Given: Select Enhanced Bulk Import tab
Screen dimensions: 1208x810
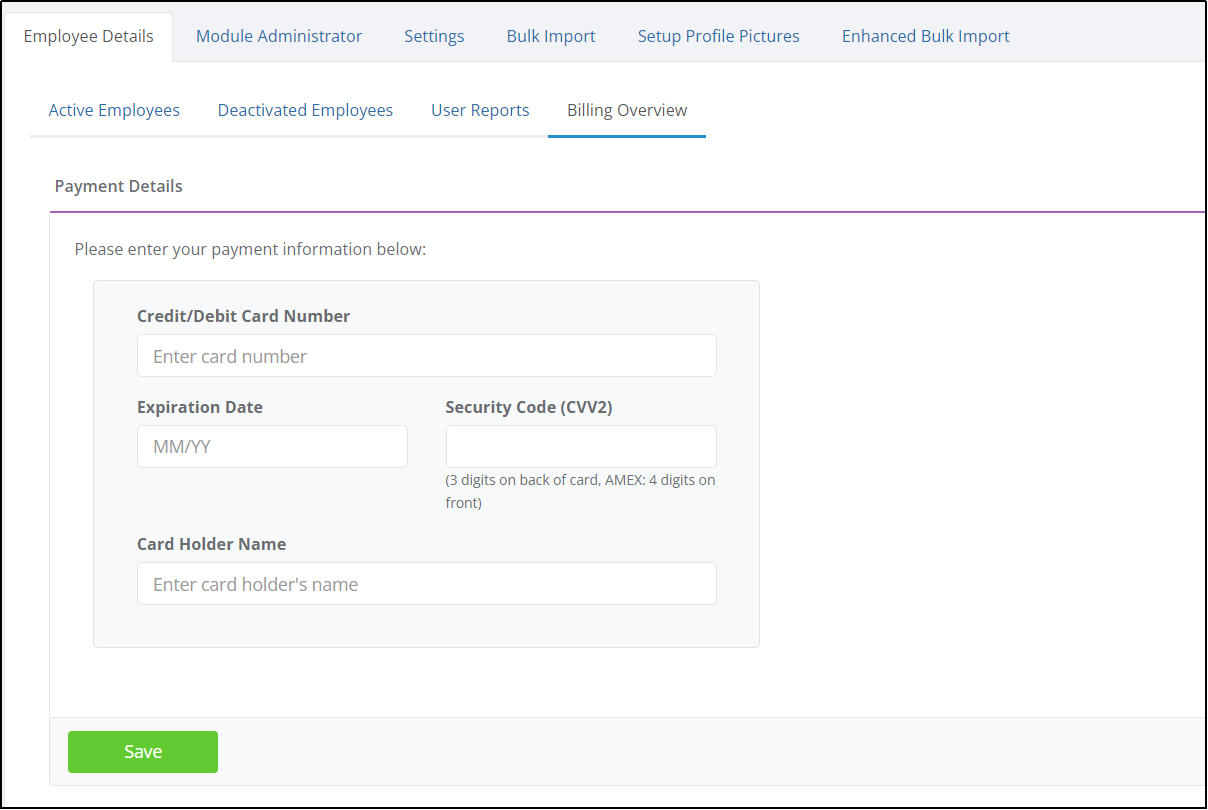Looking at the screenshot, I should (926, 36).
